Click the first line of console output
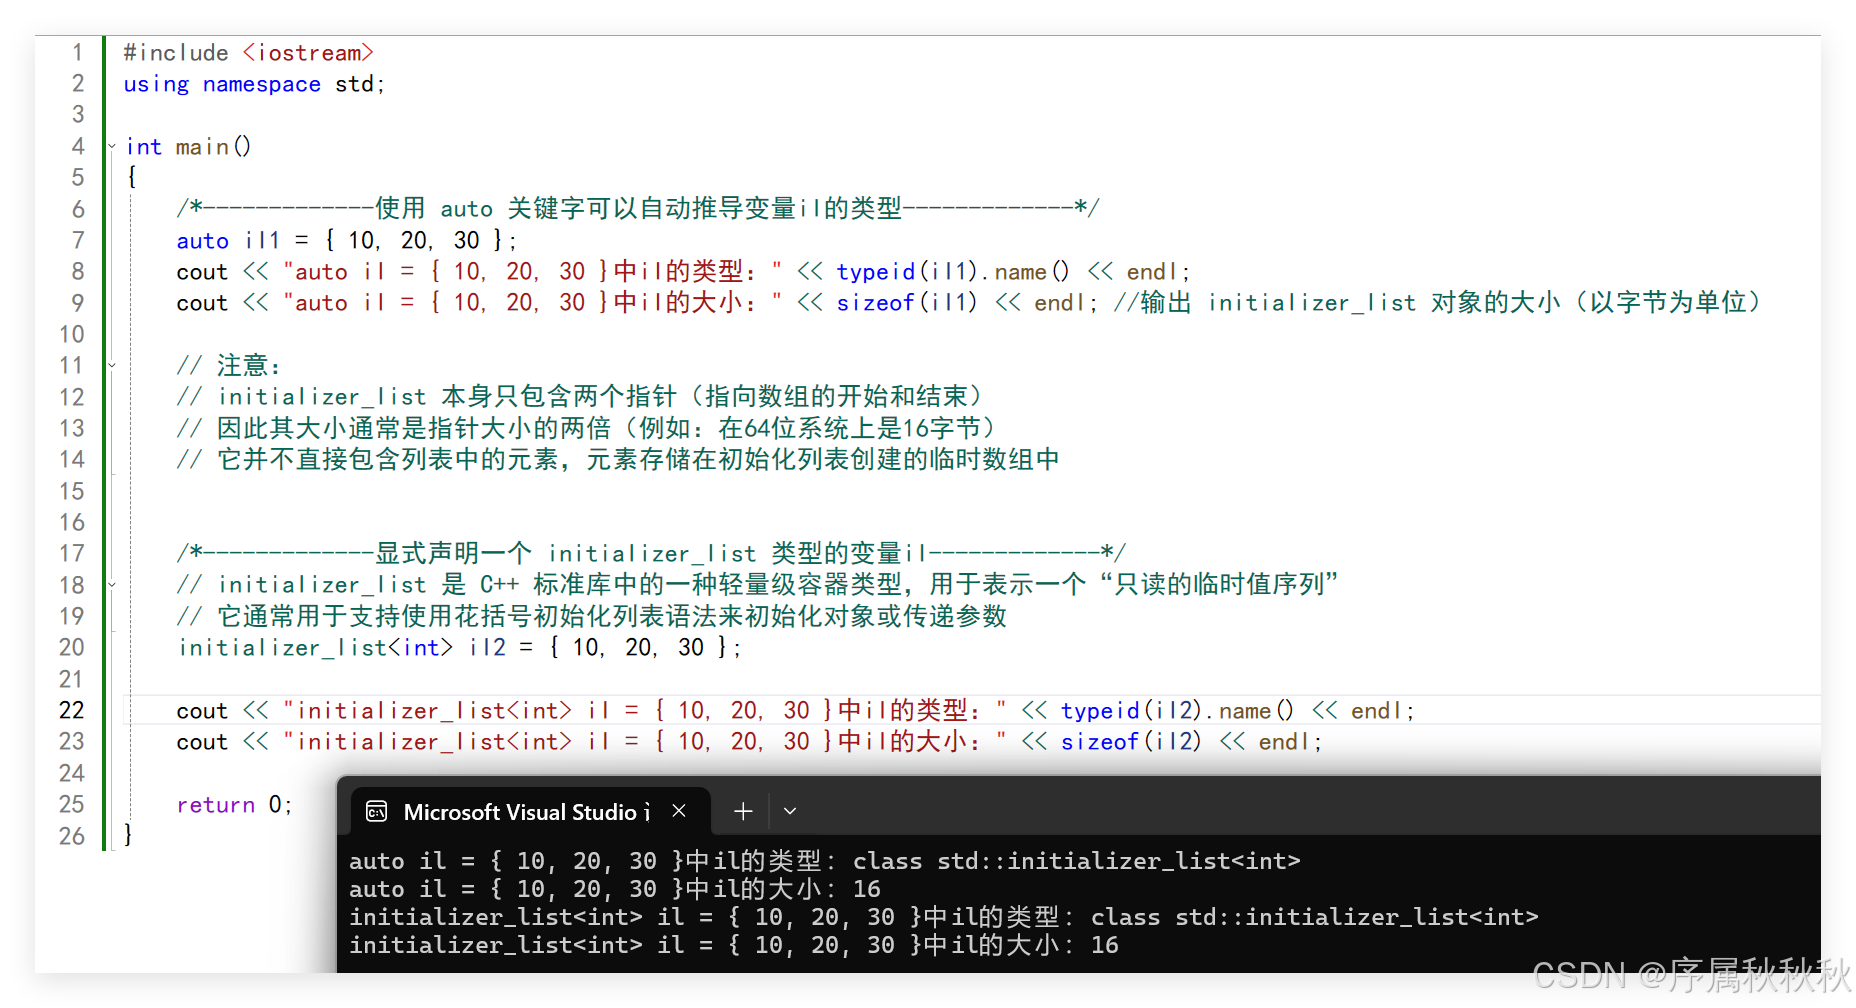This screenshot has height=1008, width=1856. click(824, 861)
